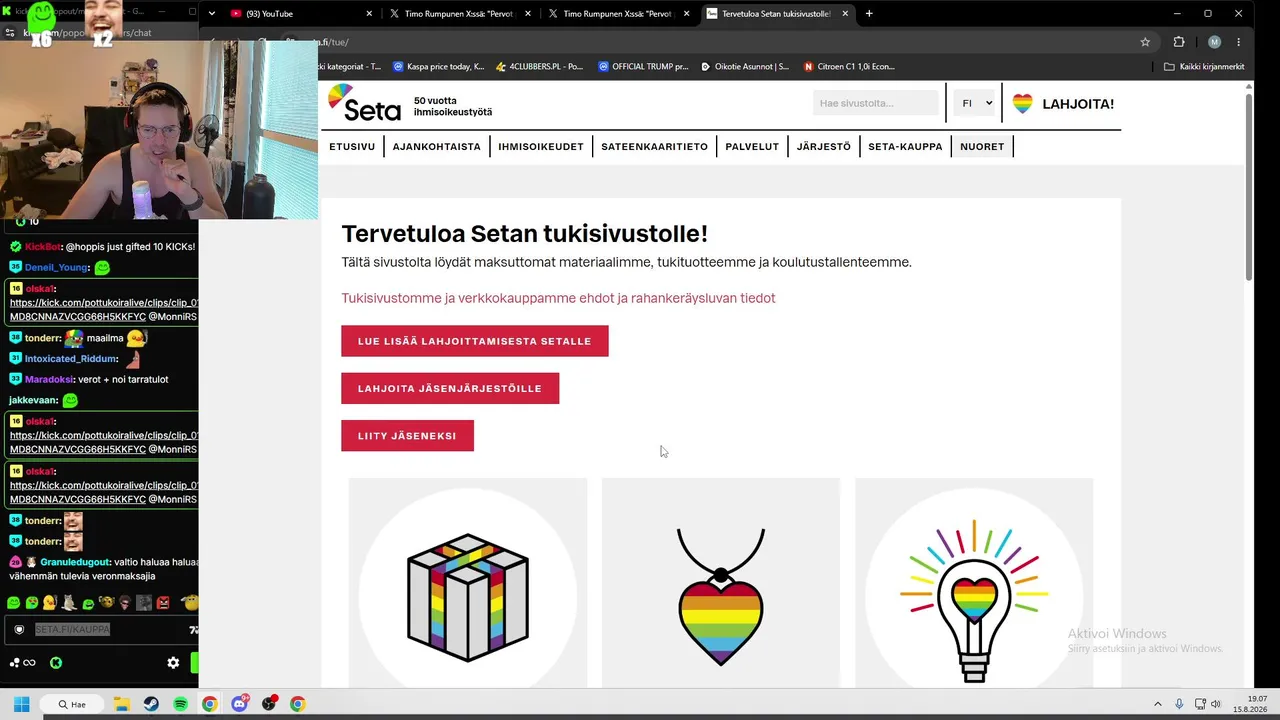The height and width of the screenshot is (720, 1280).
Task: Click the shield badge icon in chat input
Action: [x=19, y=630]
